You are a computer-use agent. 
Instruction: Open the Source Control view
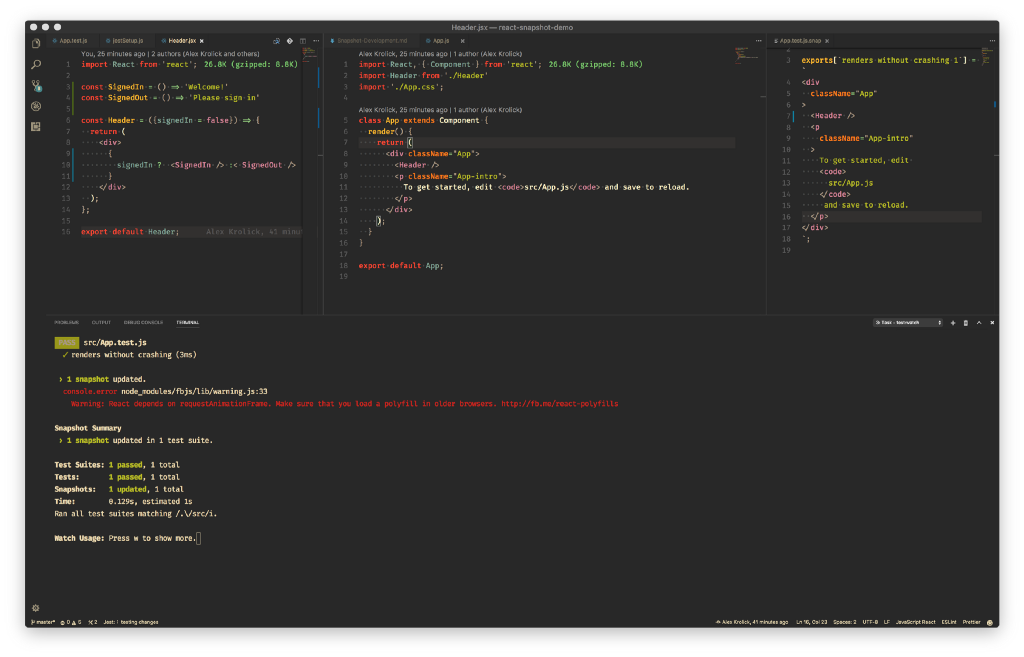(x=36, y=85)
